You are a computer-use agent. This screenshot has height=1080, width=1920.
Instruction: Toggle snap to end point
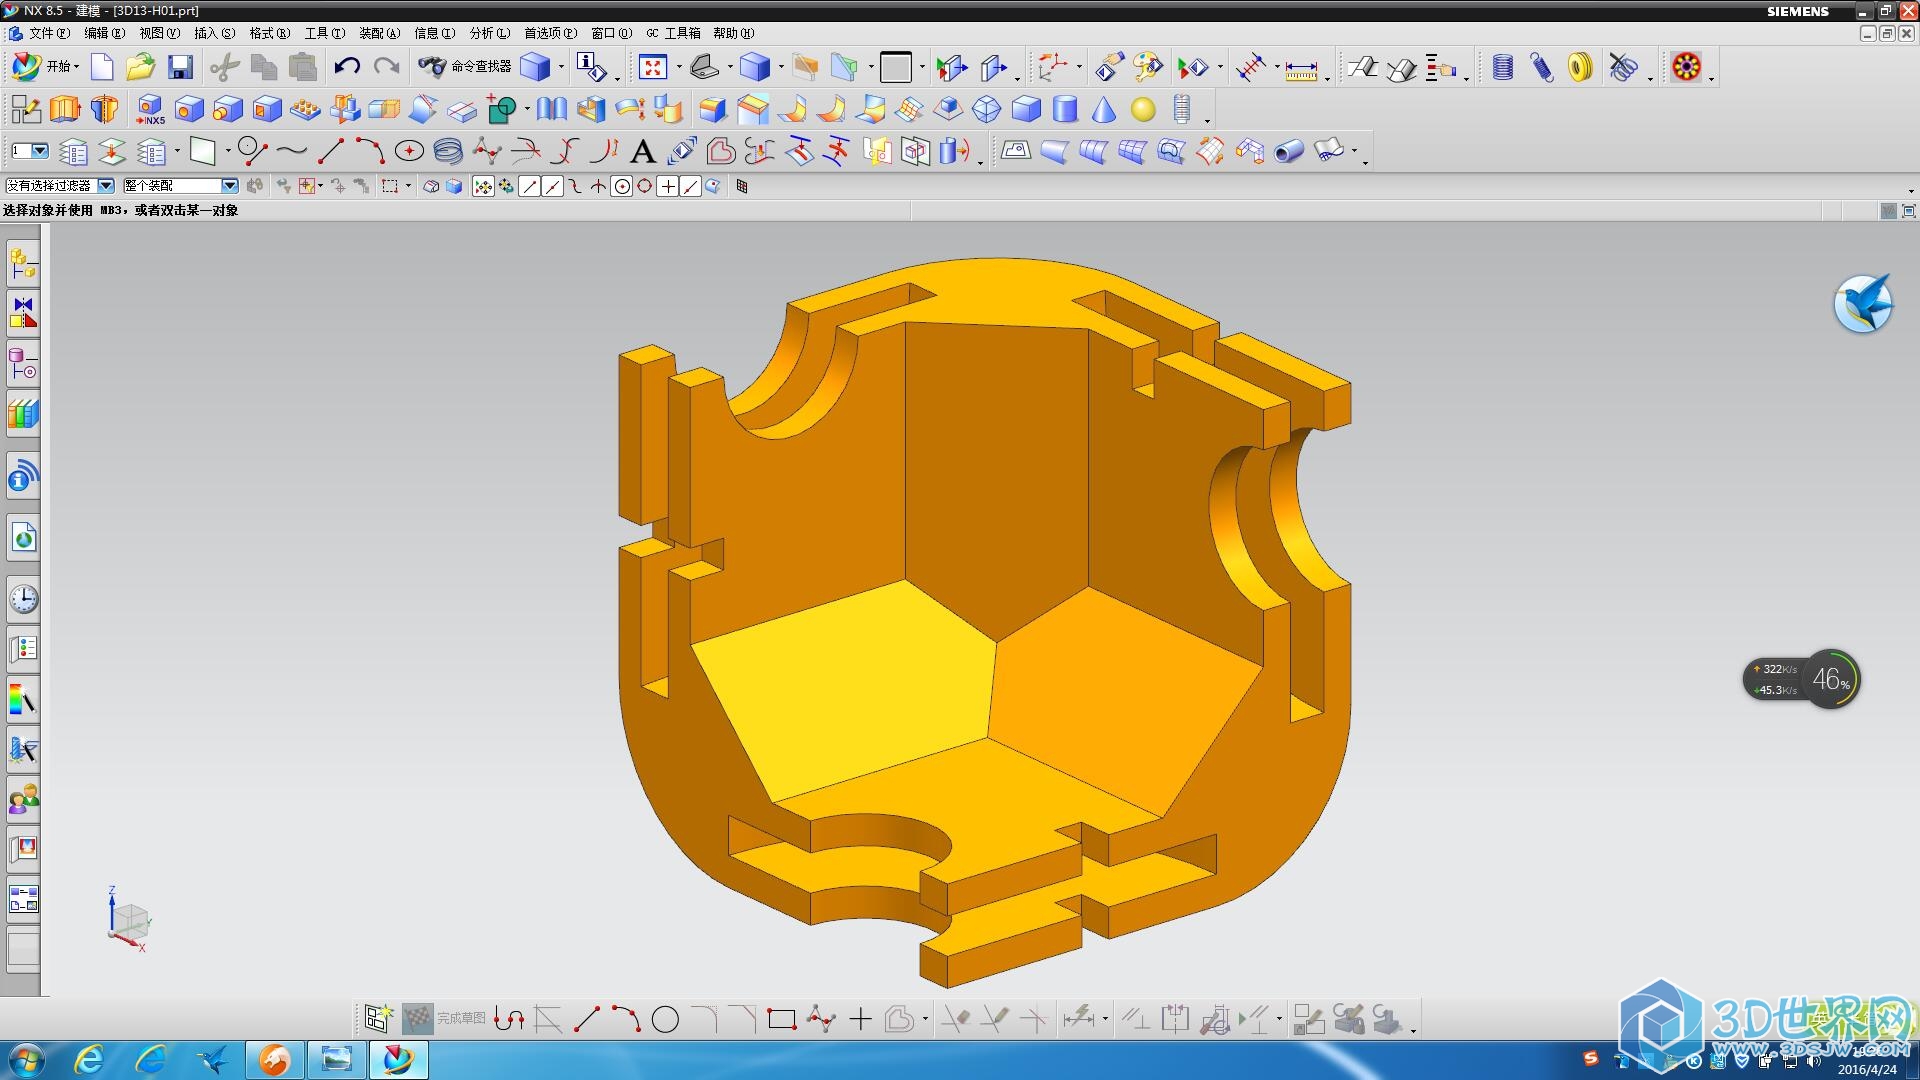[x=530, y=186]
